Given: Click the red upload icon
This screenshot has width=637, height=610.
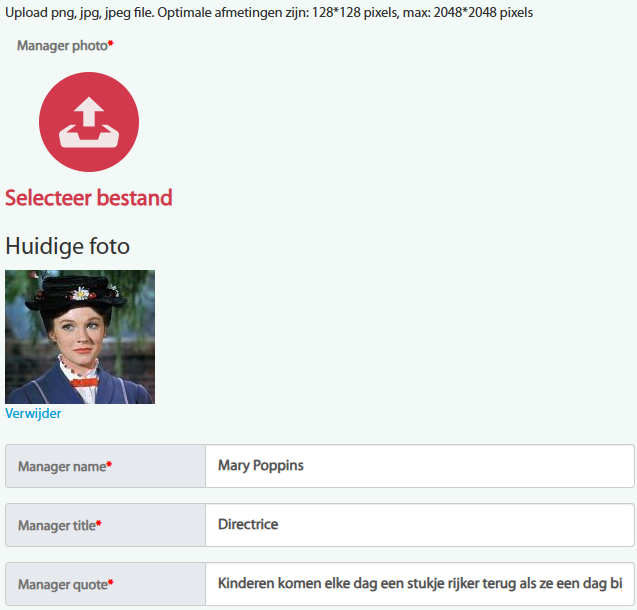Looking at the screenshot, I should [88, 122].
